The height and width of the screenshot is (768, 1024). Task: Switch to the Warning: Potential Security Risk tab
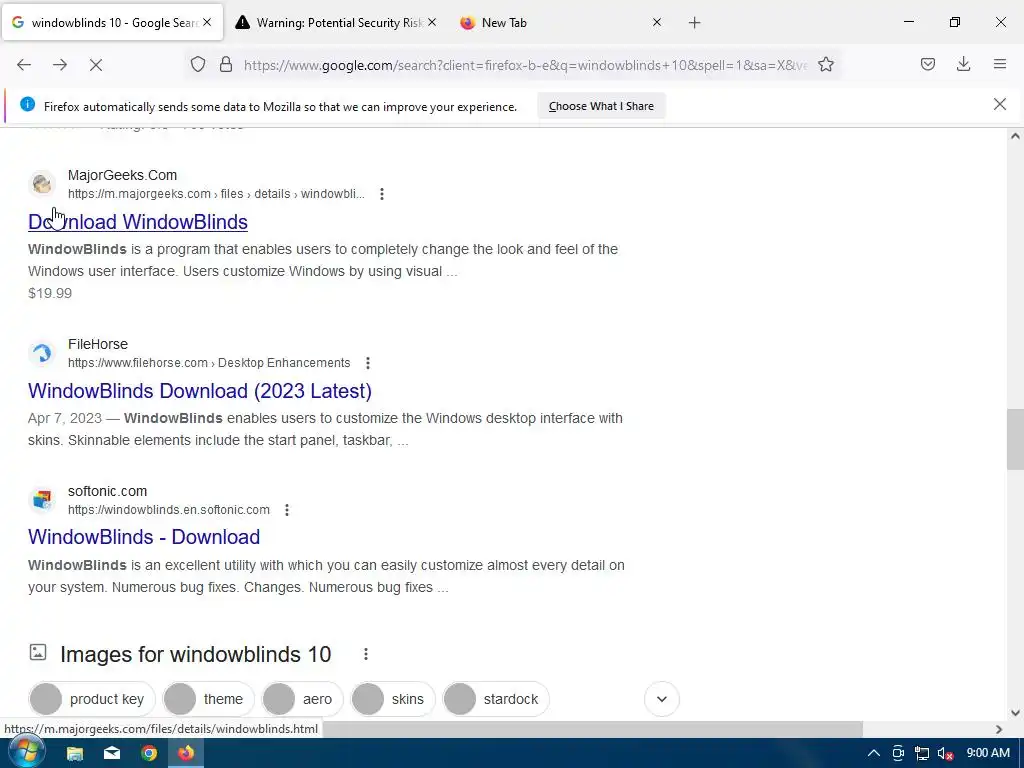coord(336,23)
